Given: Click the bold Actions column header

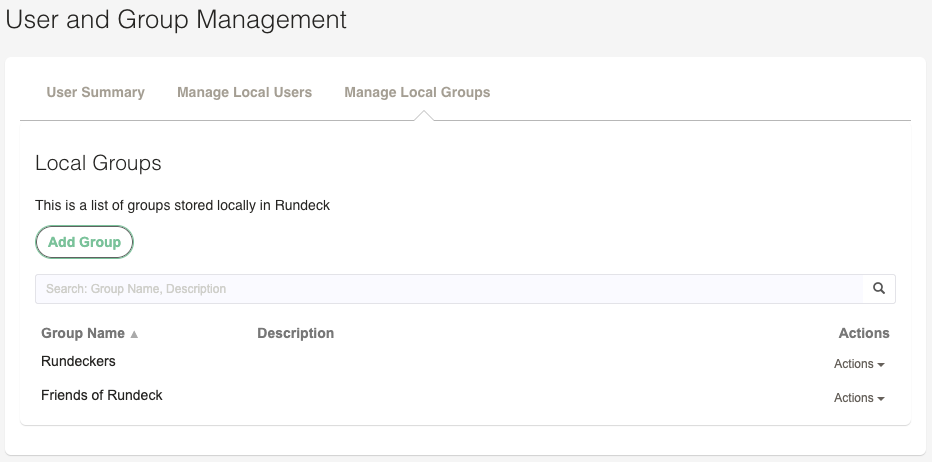Looking at the screenshot, I should [x=864, y=333].
